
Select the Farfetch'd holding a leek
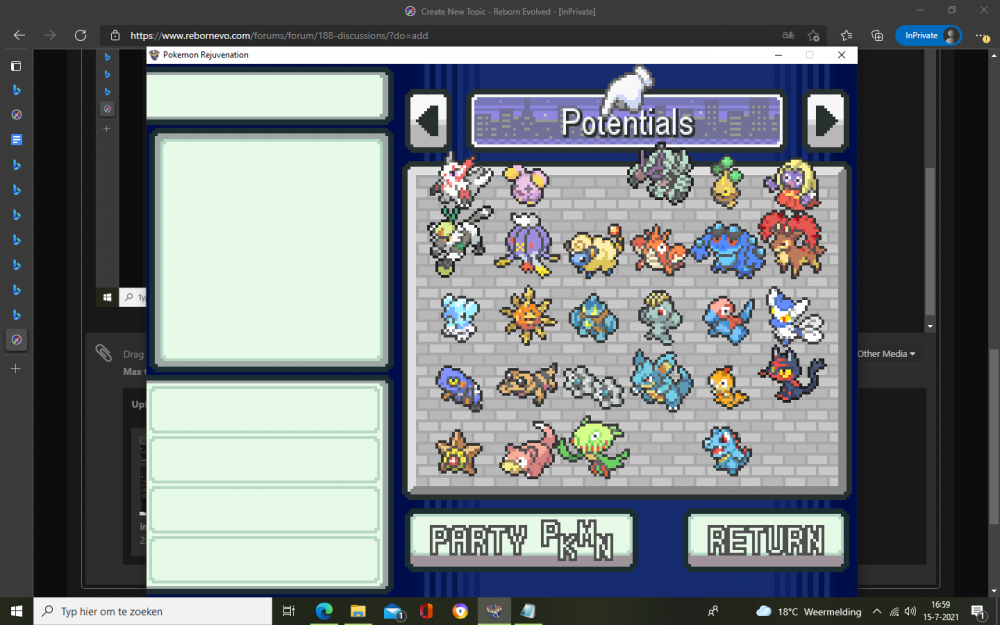click(x=459, y=240)
